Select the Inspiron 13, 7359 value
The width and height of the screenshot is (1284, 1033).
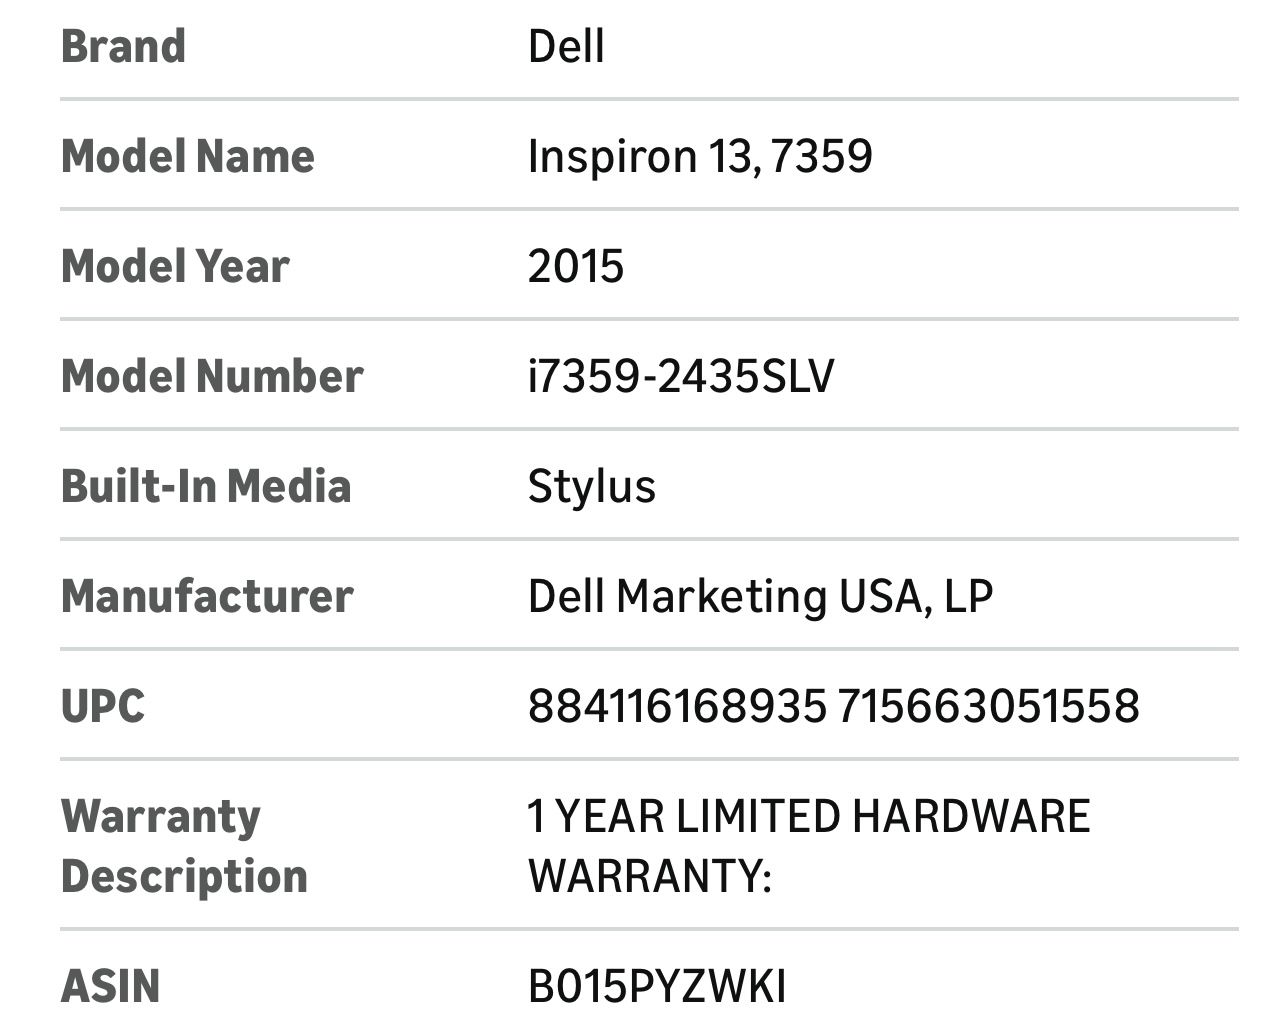(x=700, y=156)
